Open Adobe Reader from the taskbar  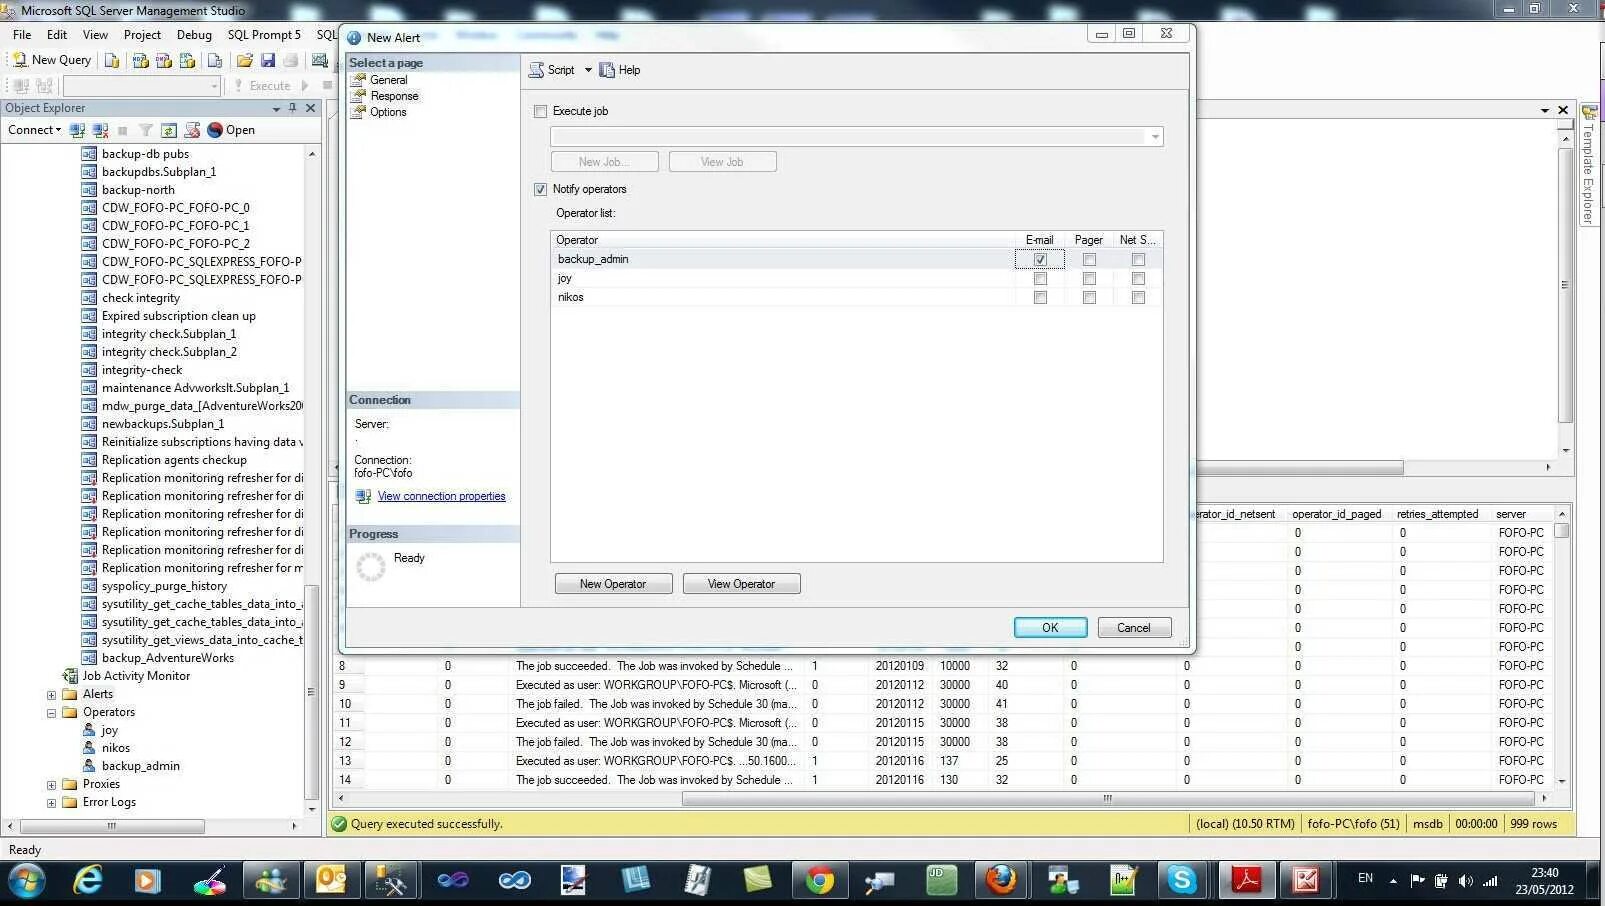[1246, 880]
